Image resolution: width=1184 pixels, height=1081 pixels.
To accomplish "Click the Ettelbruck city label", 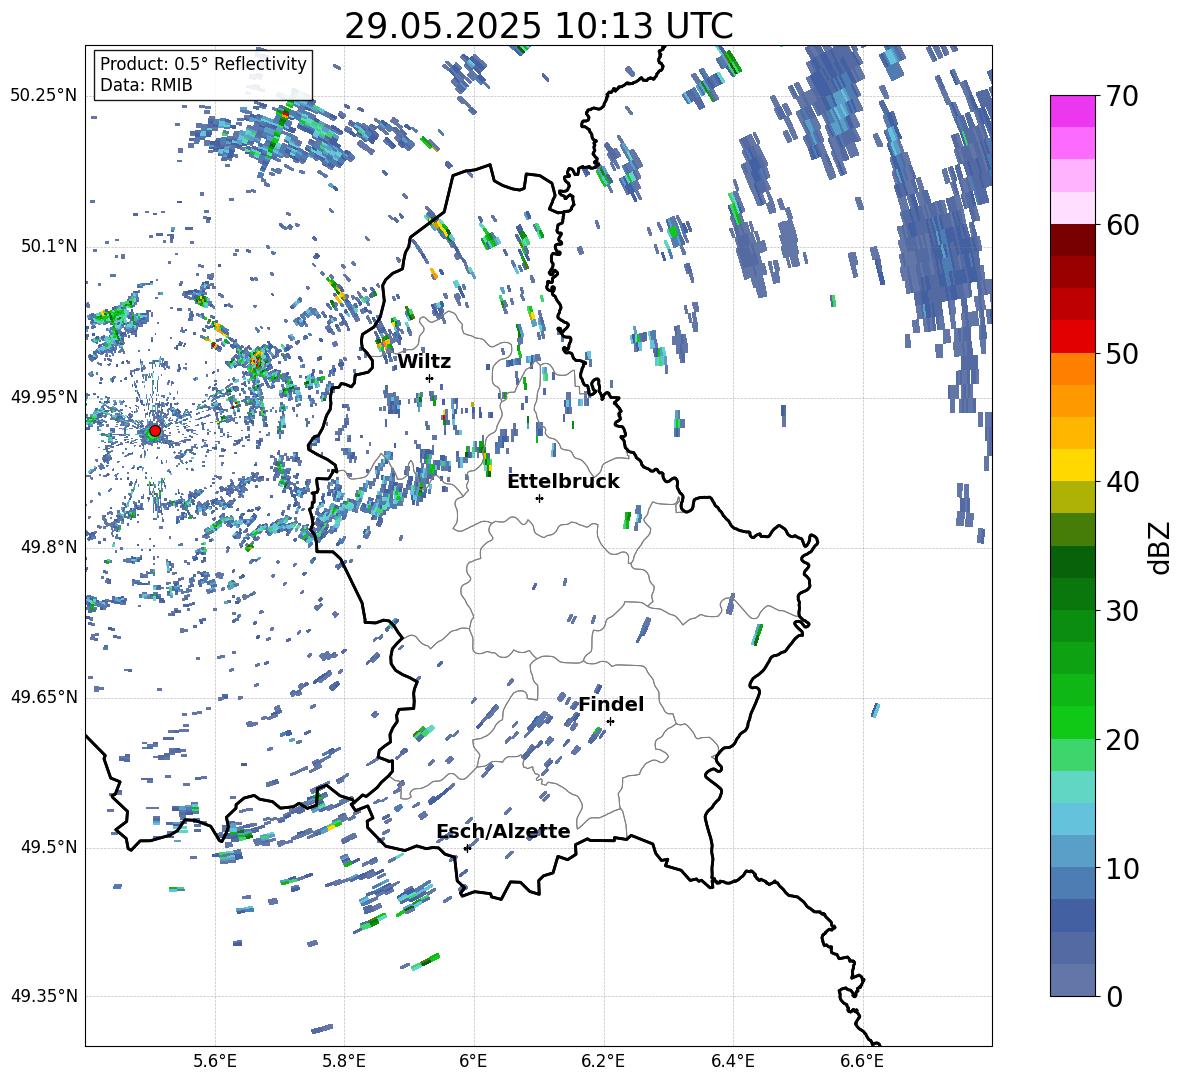I will (563, 482).
